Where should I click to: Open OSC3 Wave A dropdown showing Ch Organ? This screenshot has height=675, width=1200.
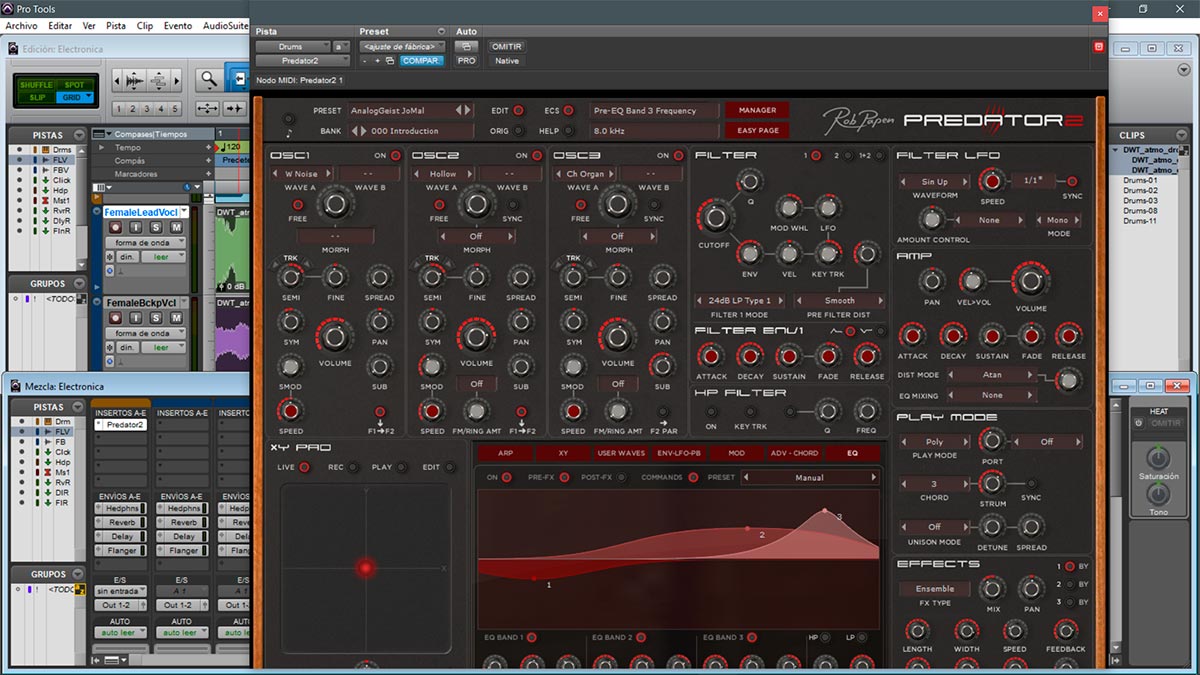(x=583, y=173)
